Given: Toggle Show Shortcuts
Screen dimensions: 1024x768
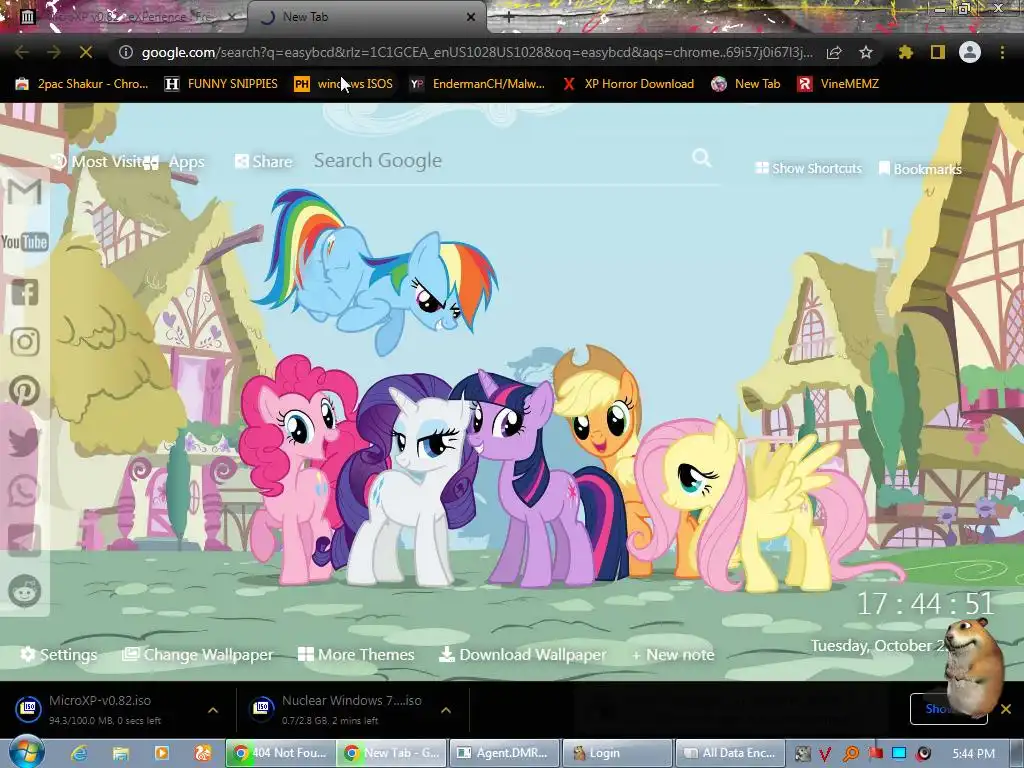Looking at the screenshot, I should pyautogui.click(x=808, y=168).
